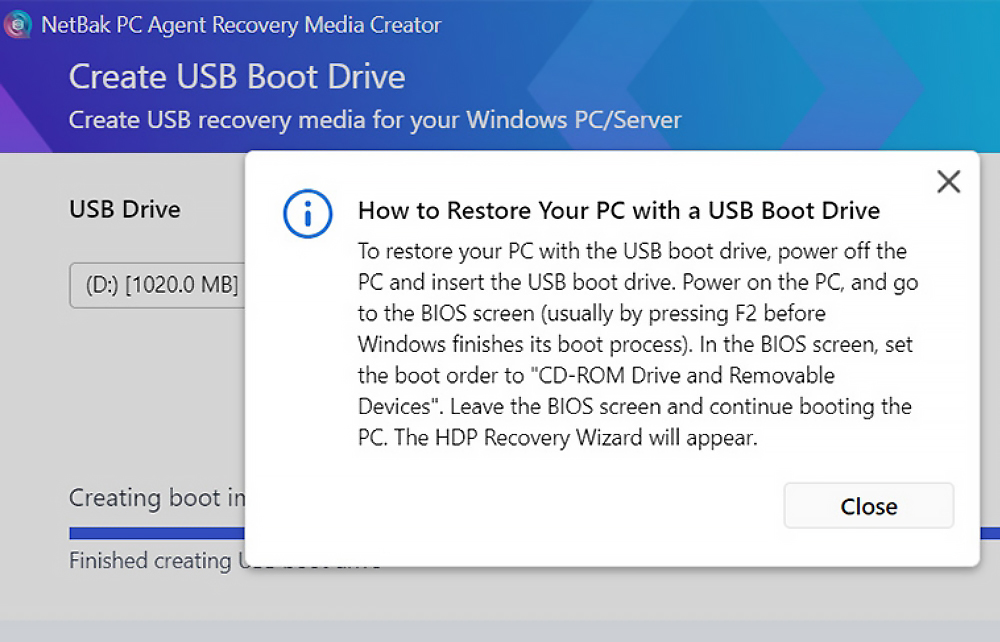This screenshot has height=642, width=1000.
Task: Click the "Create USB recovery media" subtitle text
Action: (375, 120)
